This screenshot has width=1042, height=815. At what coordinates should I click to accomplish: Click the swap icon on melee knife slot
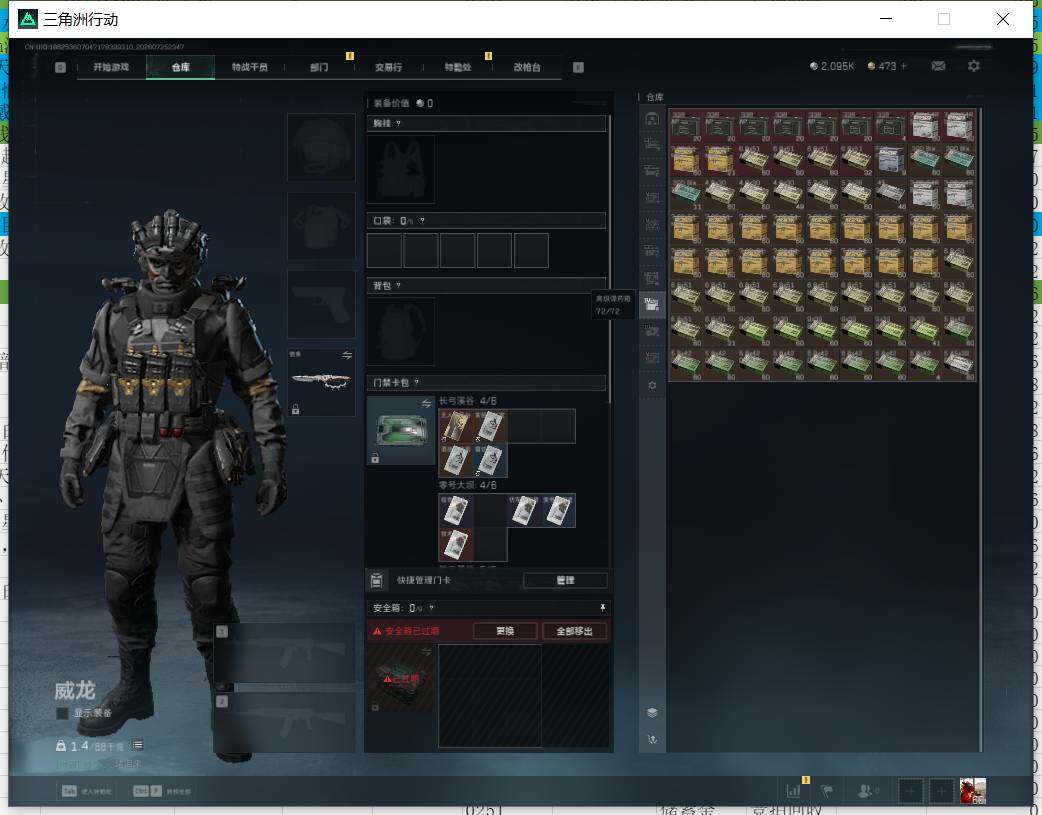coord(346,356)
